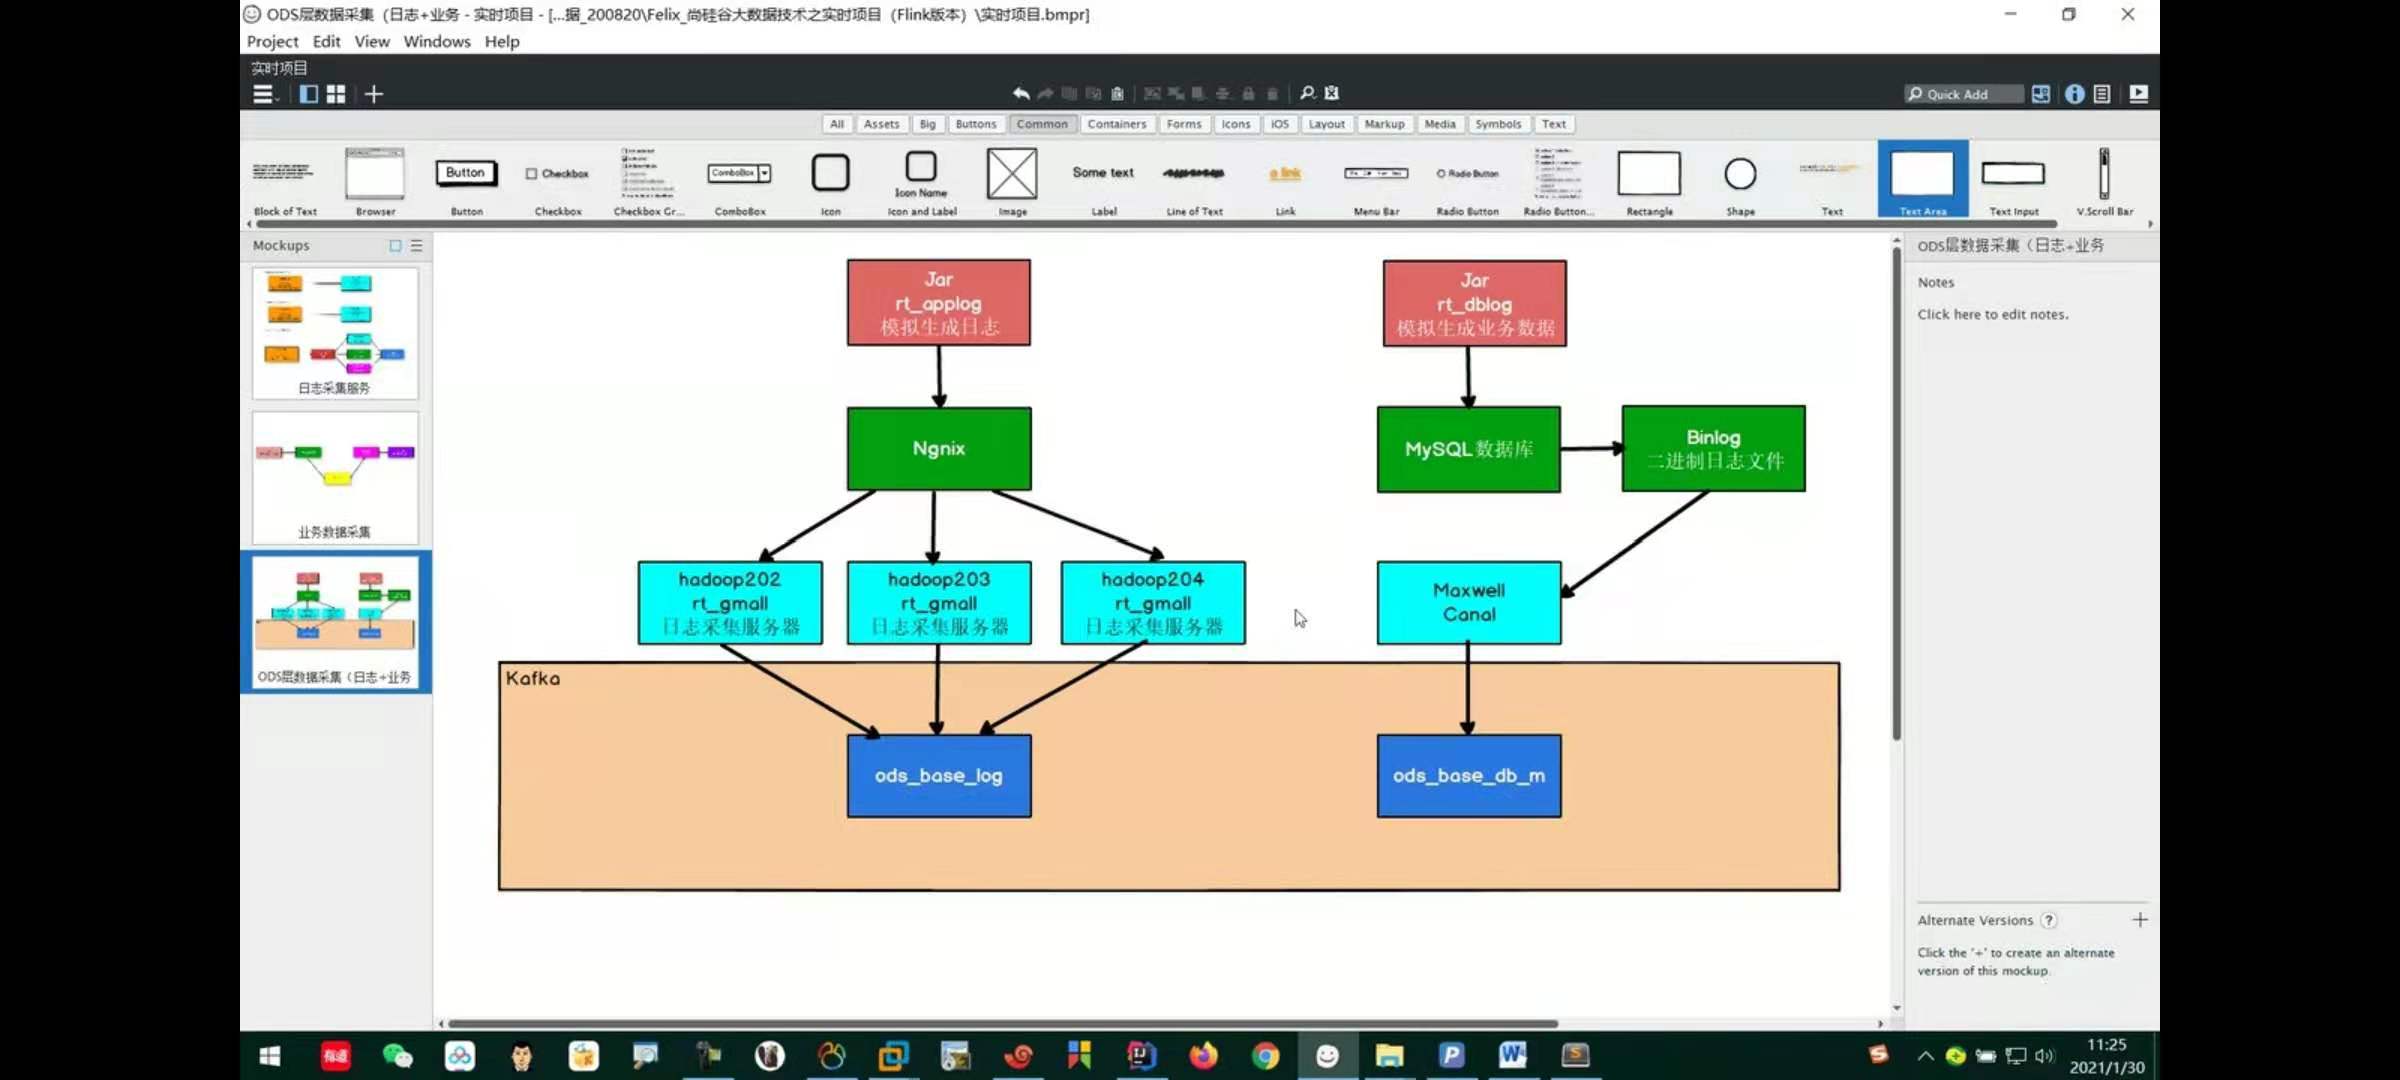Open the 业务数据采集 mockup thumbnail

click(x=335, y=477)
